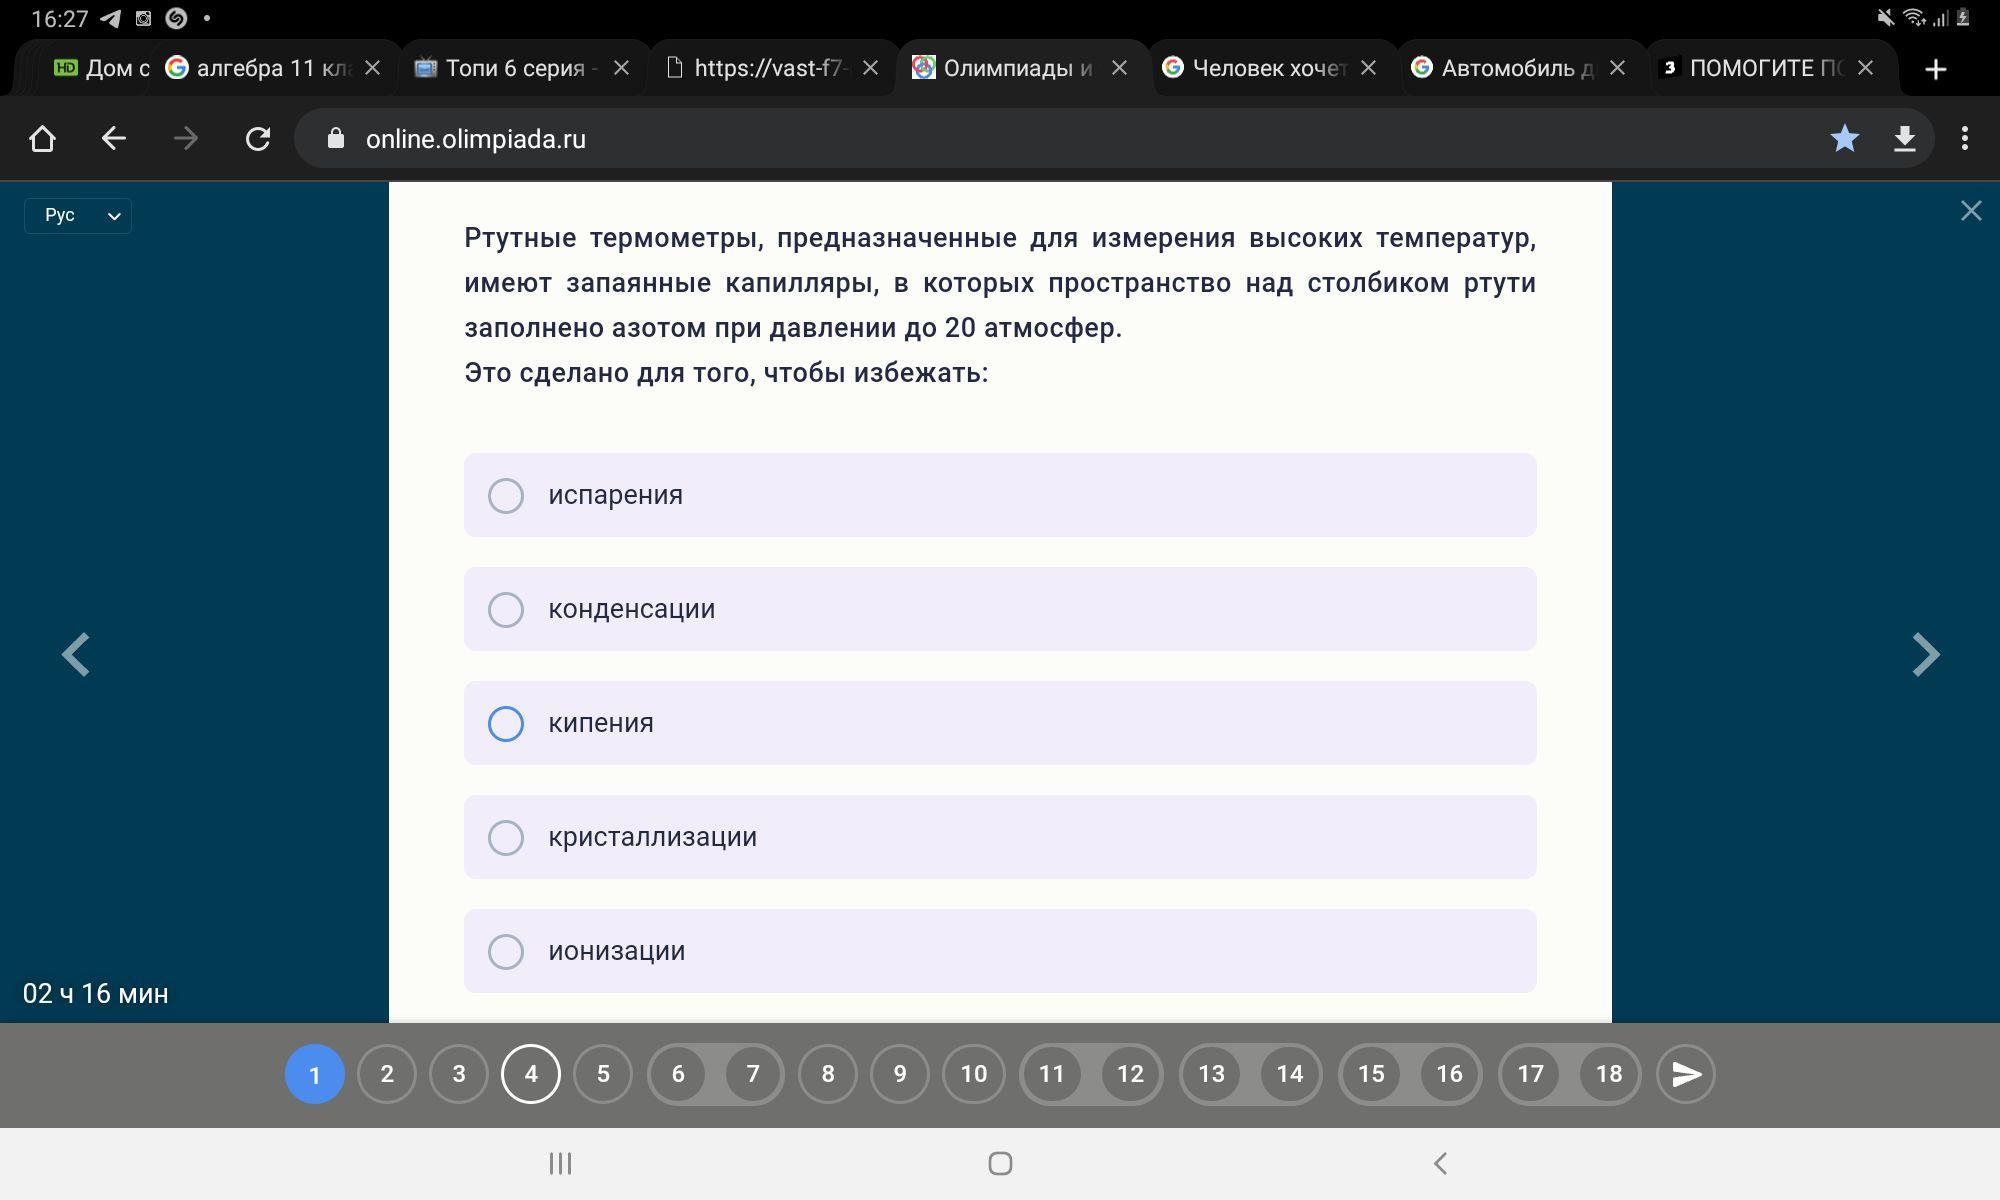Go to next question with right chevron

click(1925, 655)
